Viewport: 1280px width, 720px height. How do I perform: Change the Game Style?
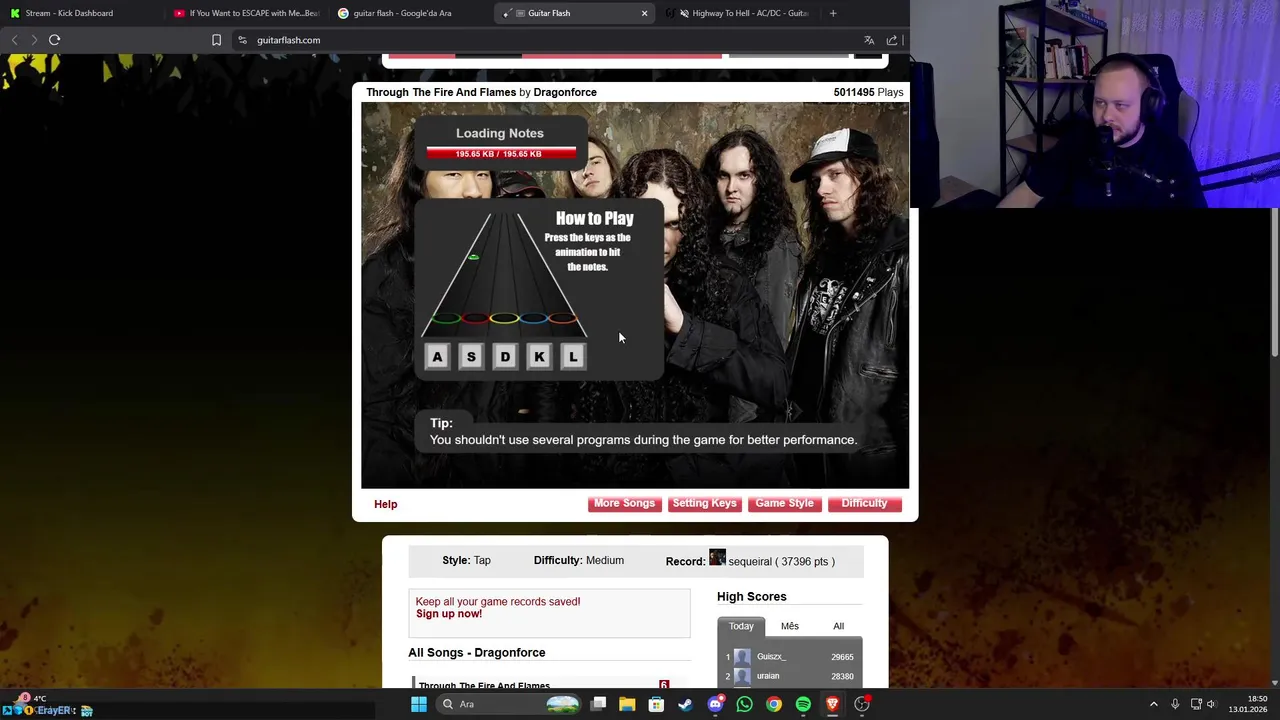784,503
